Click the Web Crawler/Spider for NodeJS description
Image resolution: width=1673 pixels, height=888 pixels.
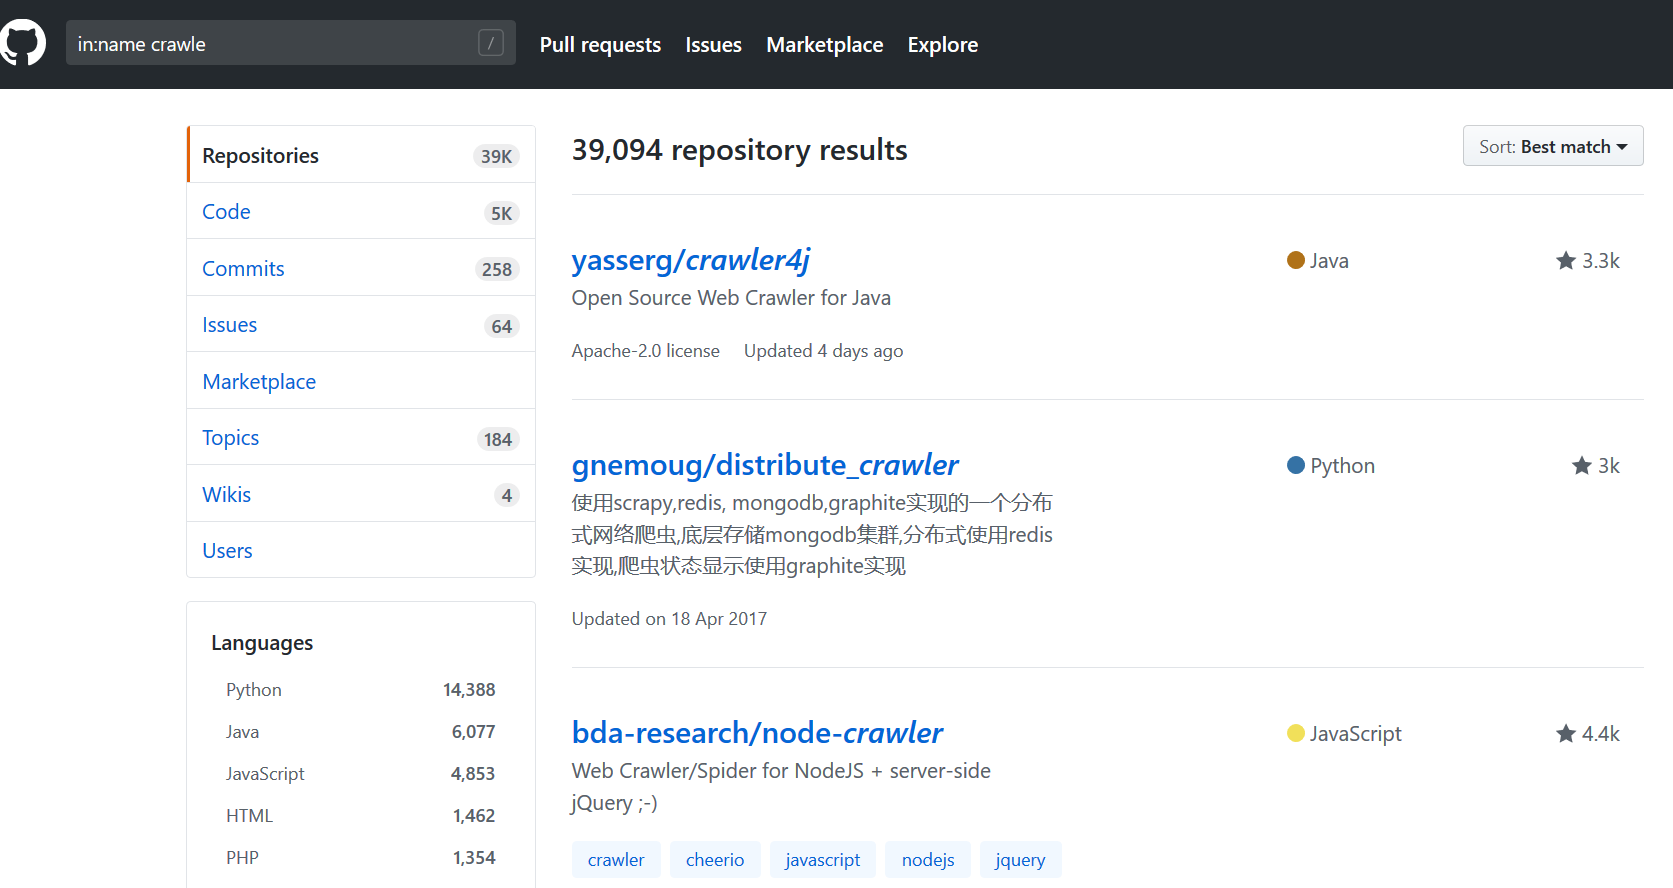tap(781, 787)
